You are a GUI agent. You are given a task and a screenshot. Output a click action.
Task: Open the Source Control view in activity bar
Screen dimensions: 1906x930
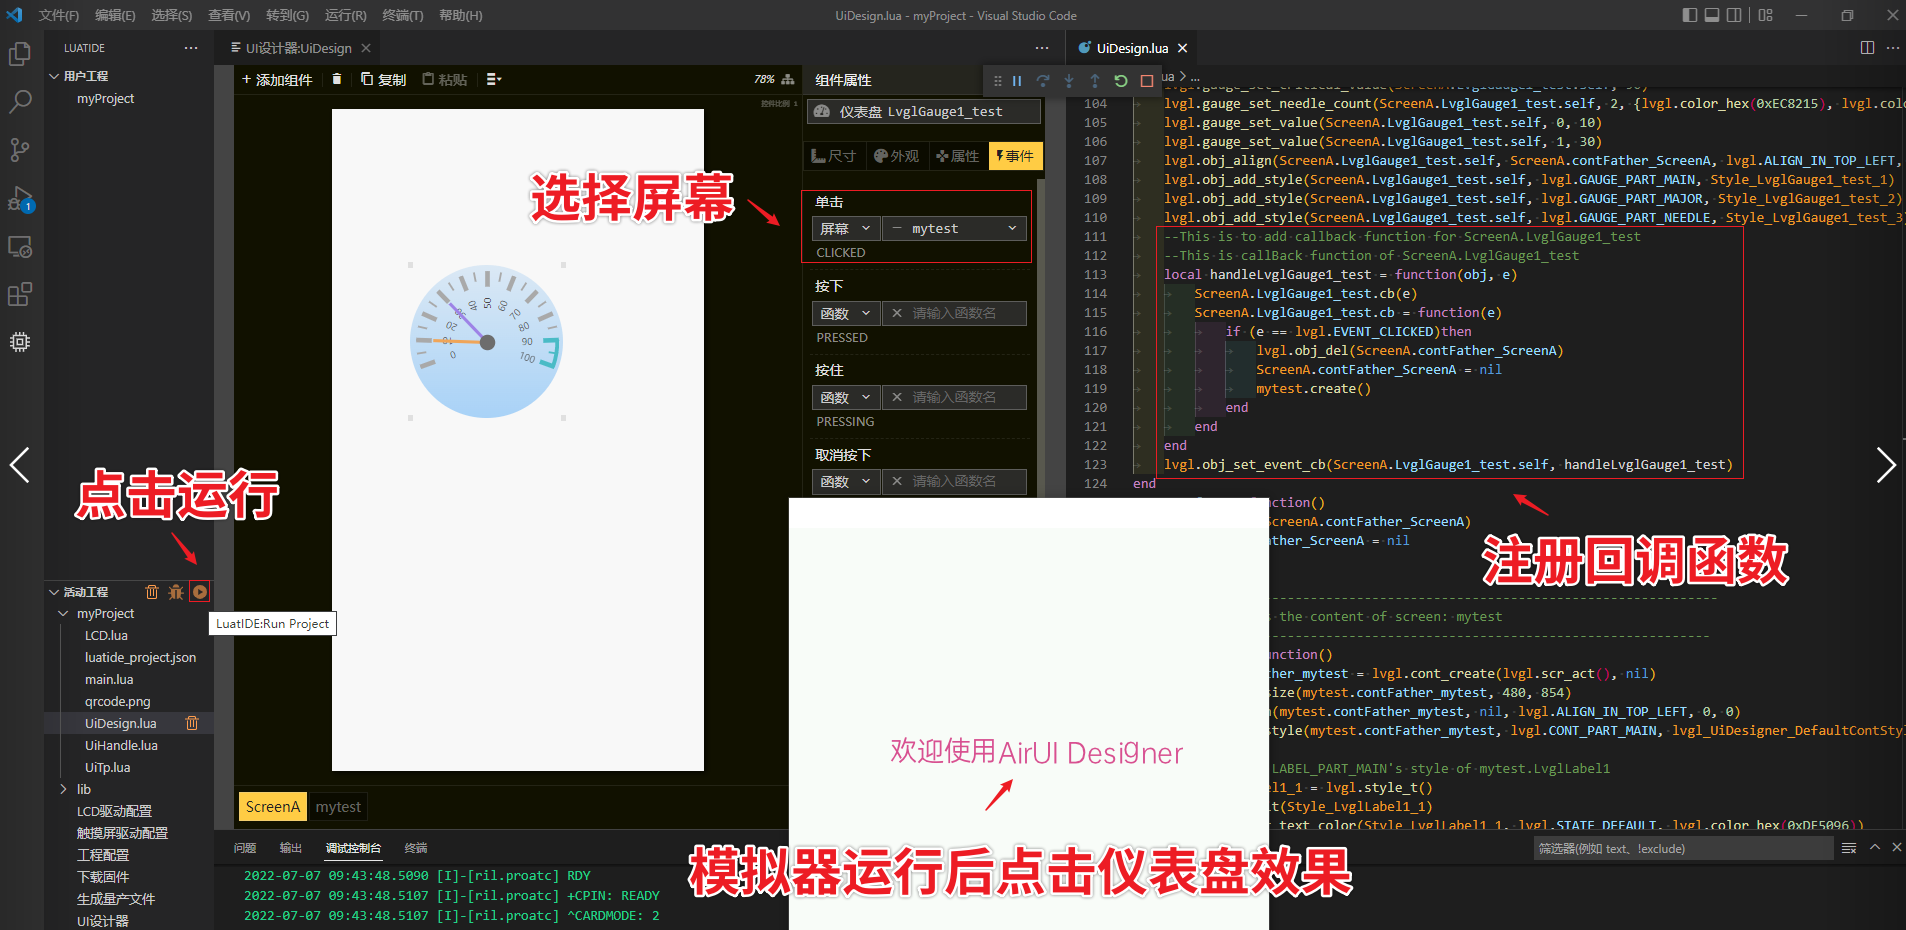click(20, 150)
